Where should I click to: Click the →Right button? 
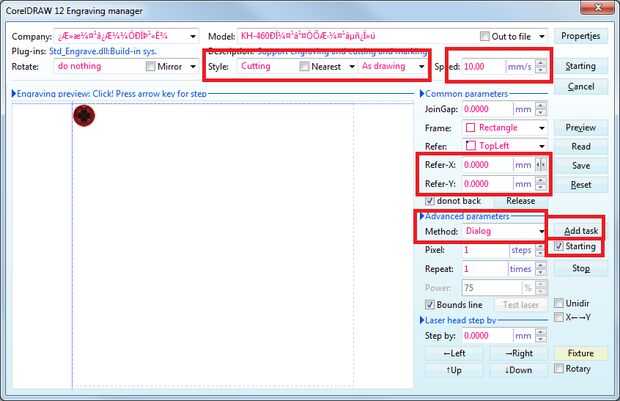point(518,353)
